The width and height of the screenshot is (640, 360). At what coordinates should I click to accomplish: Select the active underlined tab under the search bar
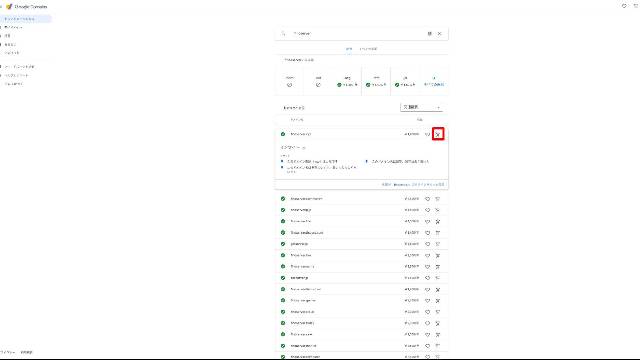349,49
